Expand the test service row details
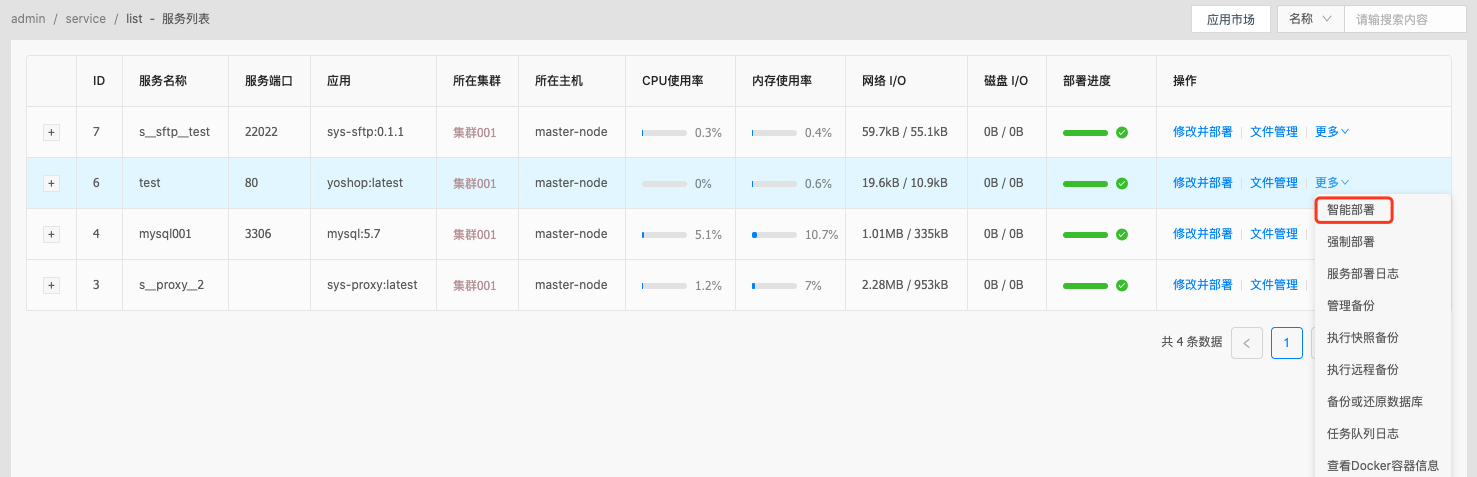The height and width of the screenshot is (477, 1477). pyautogui.click(x=51, y=183)
